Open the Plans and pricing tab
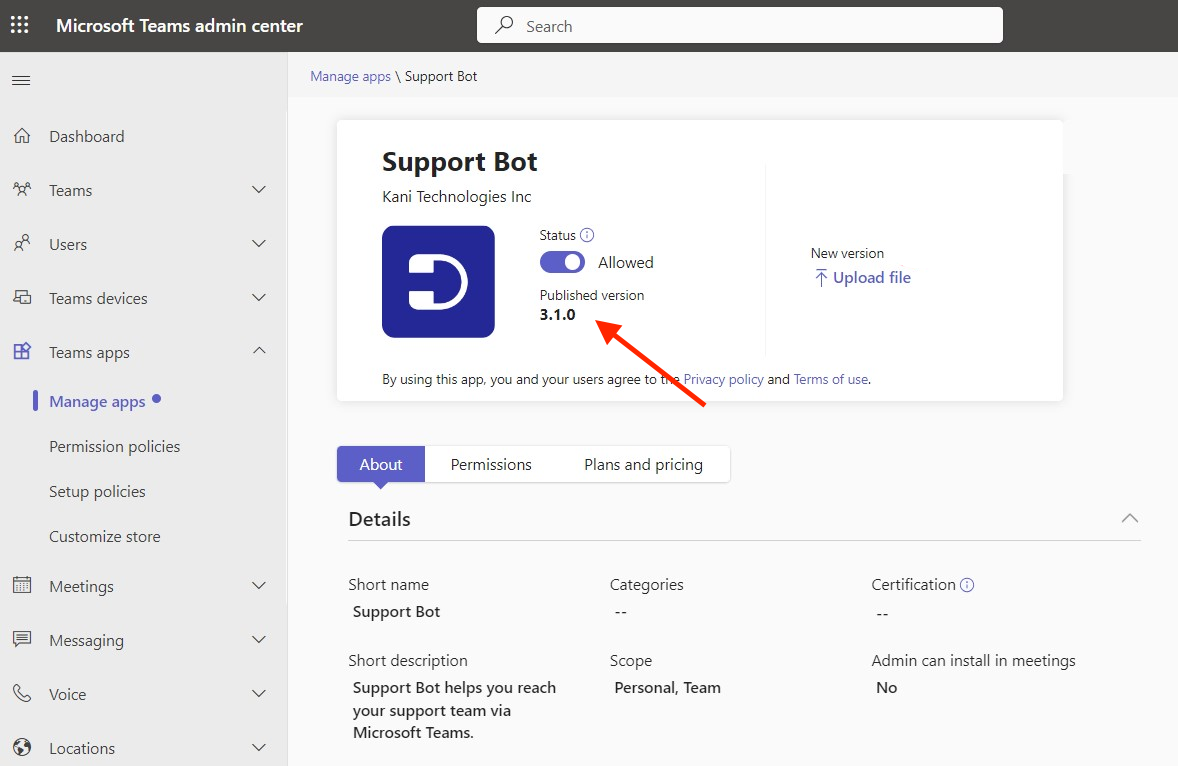The height and width of the screenshot is (766, 1178). (643, 464)
